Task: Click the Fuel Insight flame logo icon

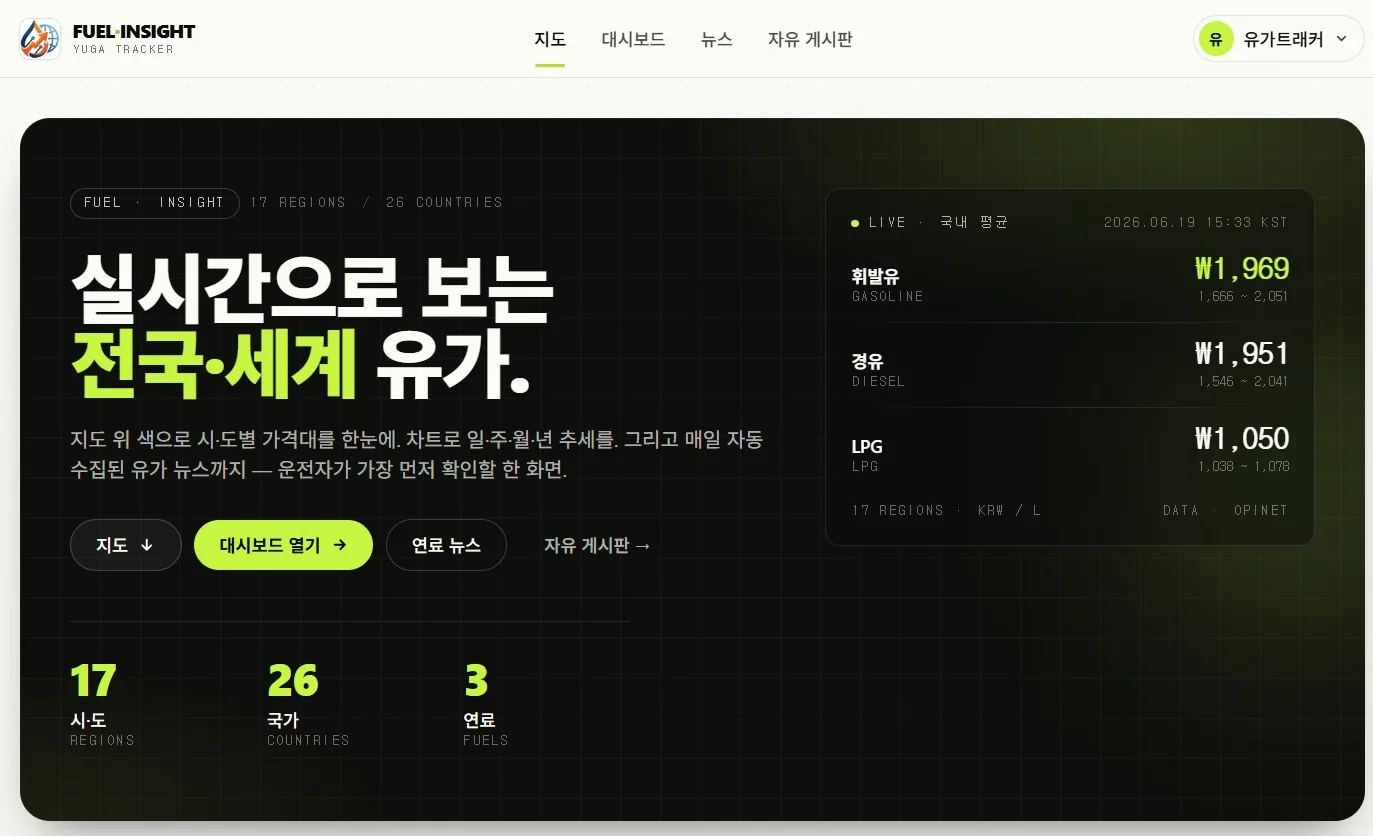Action: [x=40, y=39]
